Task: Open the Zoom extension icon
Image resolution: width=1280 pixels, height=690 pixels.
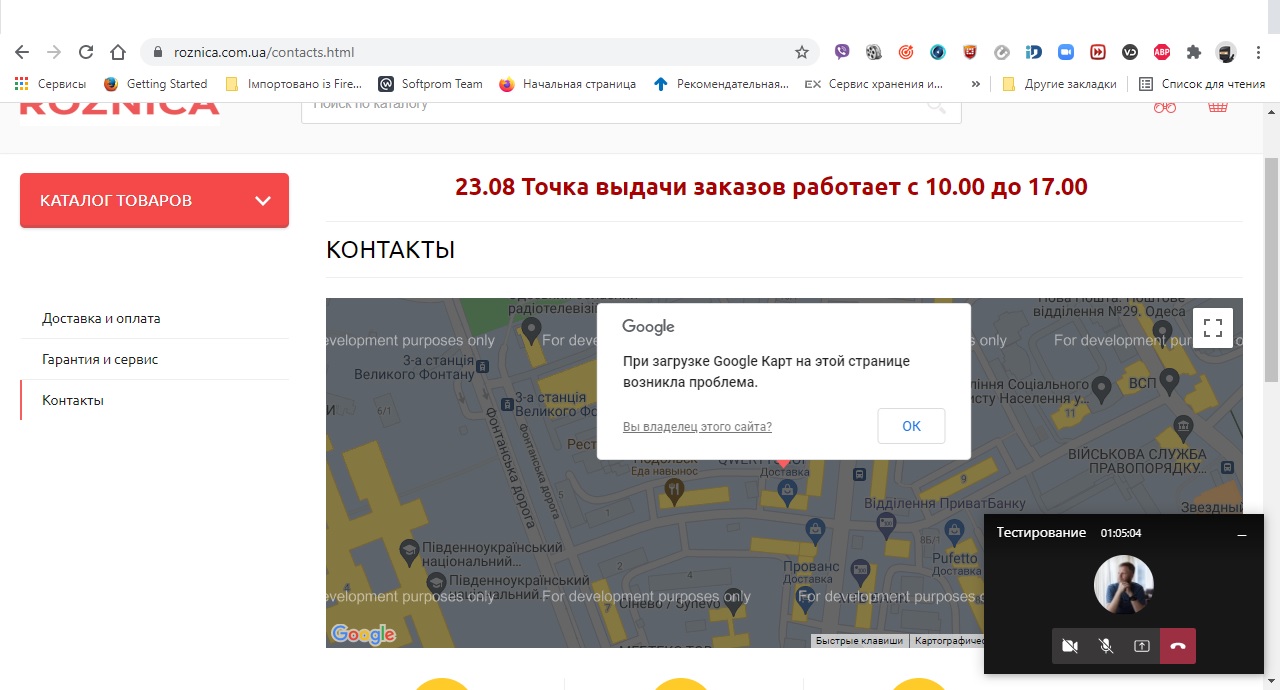Action: (1066, 52)
